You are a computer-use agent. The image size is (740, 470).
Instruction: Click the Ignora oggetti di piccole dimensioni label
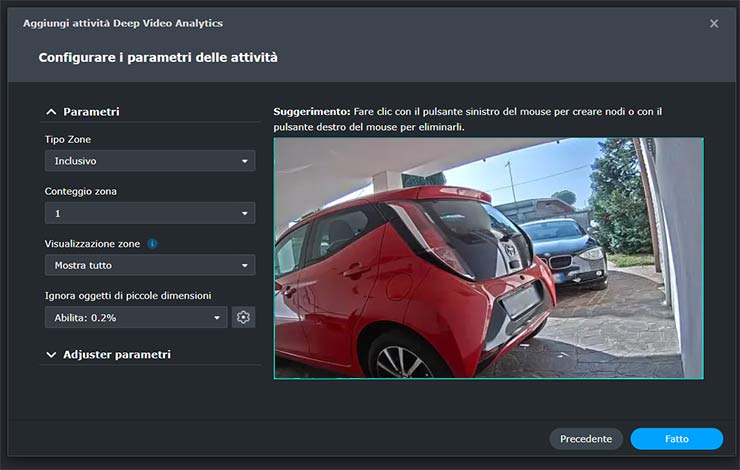(x=128, y=295)
